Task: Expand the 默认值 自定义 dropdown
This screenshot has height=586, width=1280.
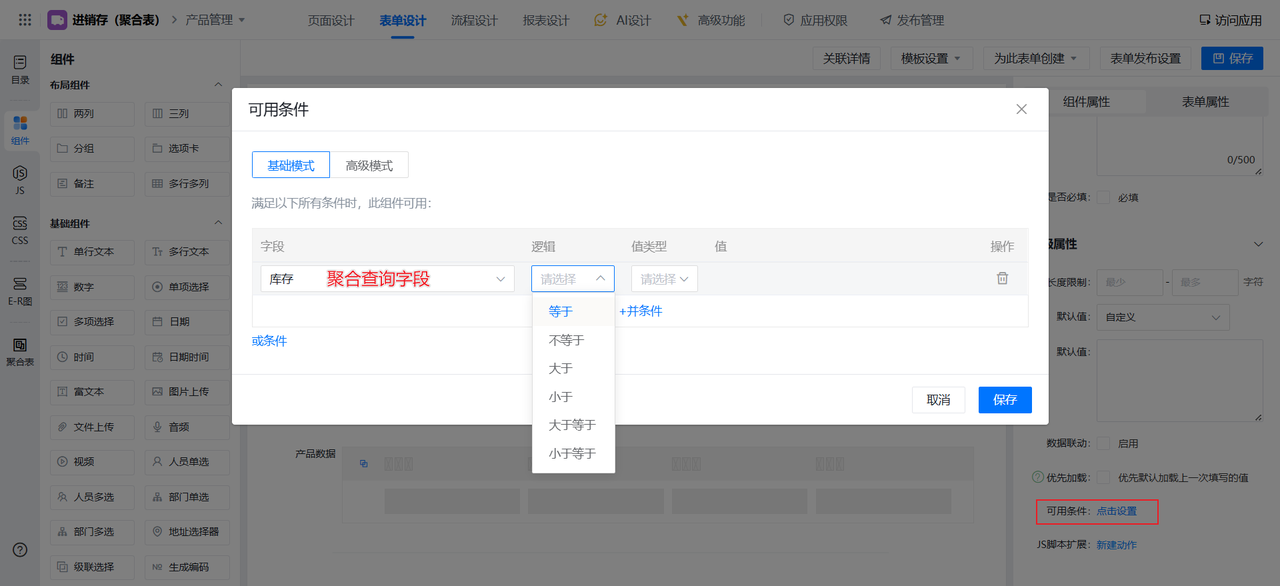Action: pos(1162,317)
